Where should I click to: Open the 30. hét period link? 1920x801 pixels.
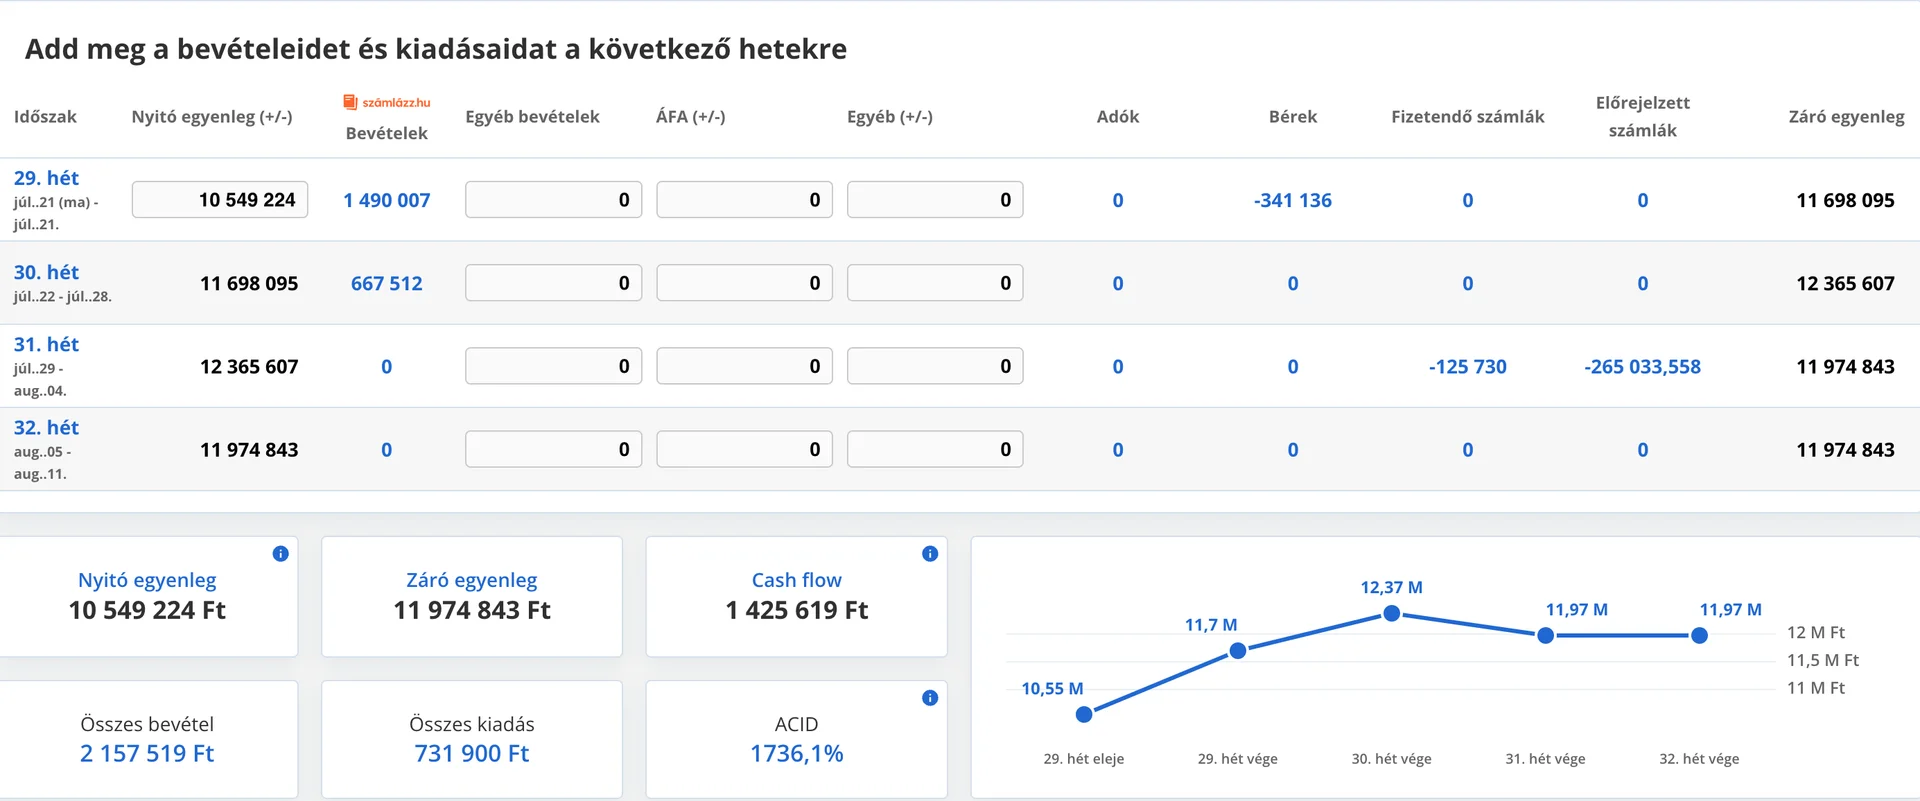click(46, 272)
